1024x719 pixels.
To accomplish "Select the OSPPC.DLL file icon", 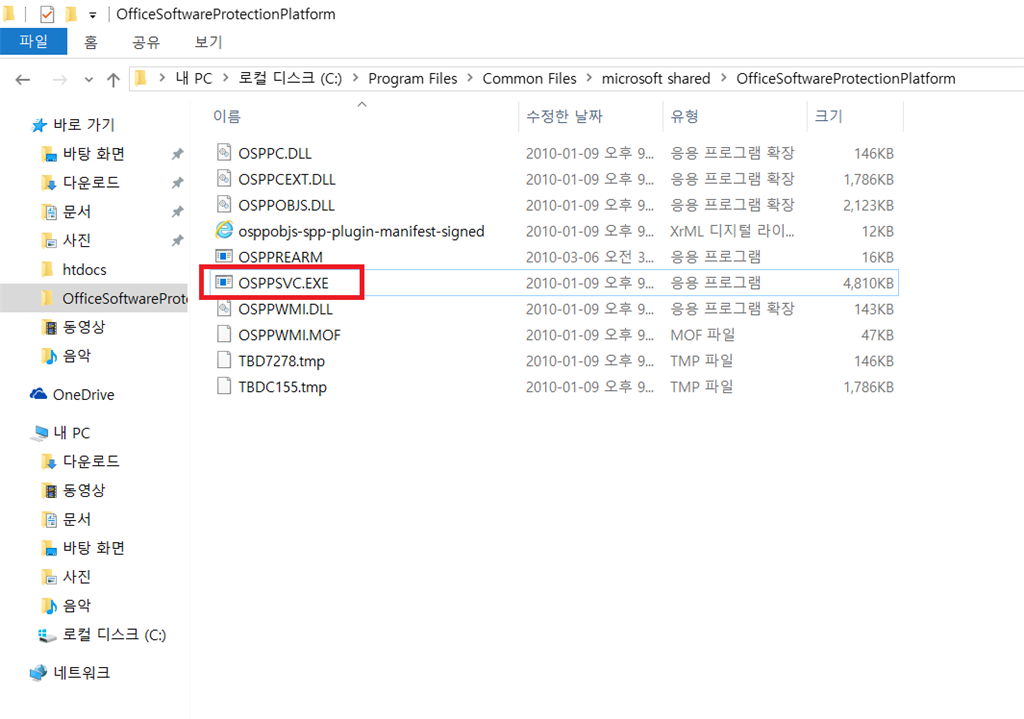I will point(224,152).
